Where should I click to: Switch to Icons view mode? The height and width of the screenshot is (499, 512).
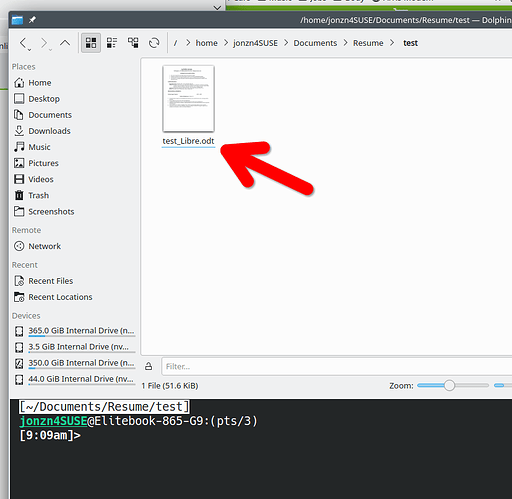pos(91,43)
